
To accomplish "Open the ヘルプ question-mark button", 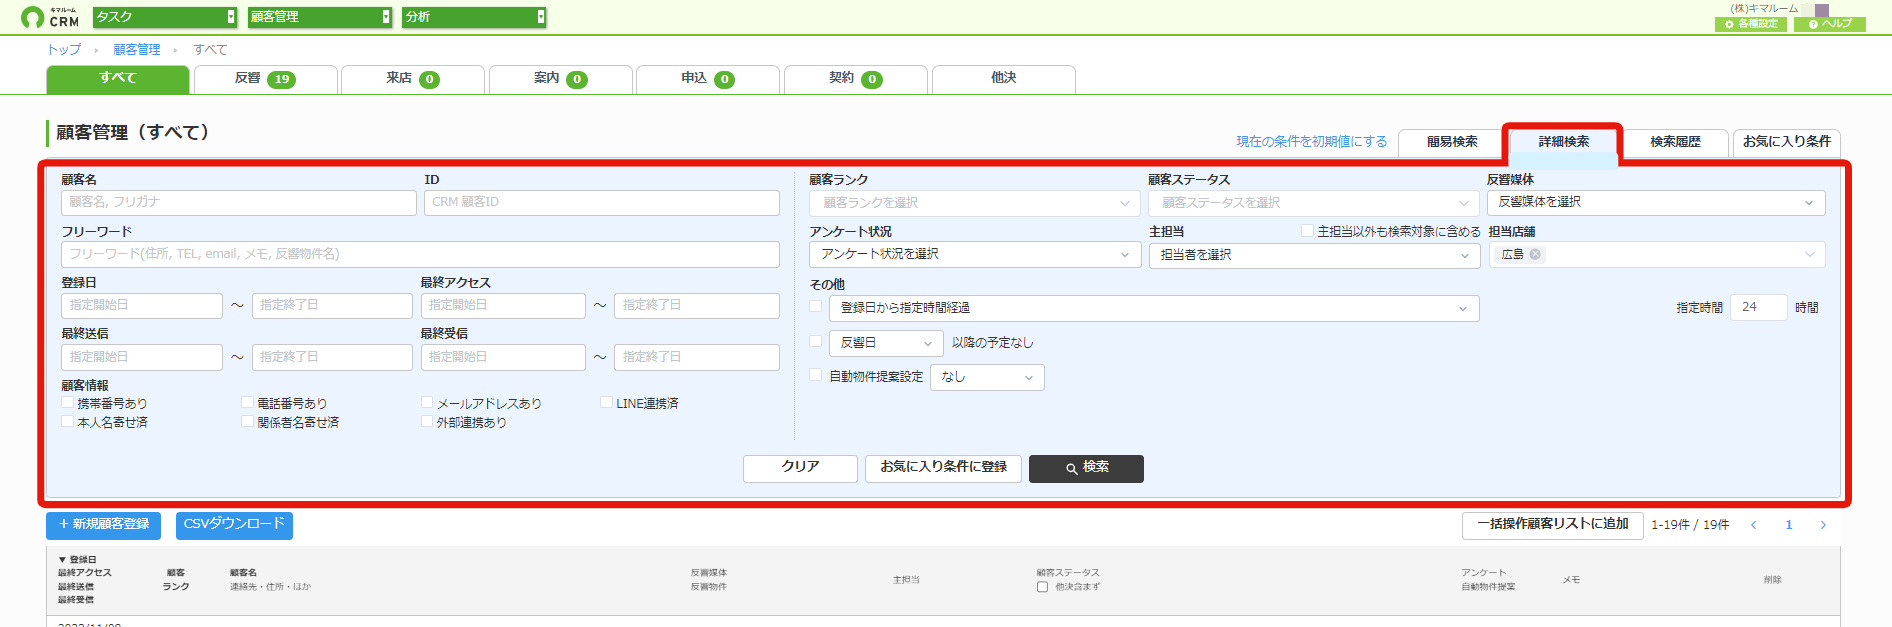I will click(x=1829, y=24).
